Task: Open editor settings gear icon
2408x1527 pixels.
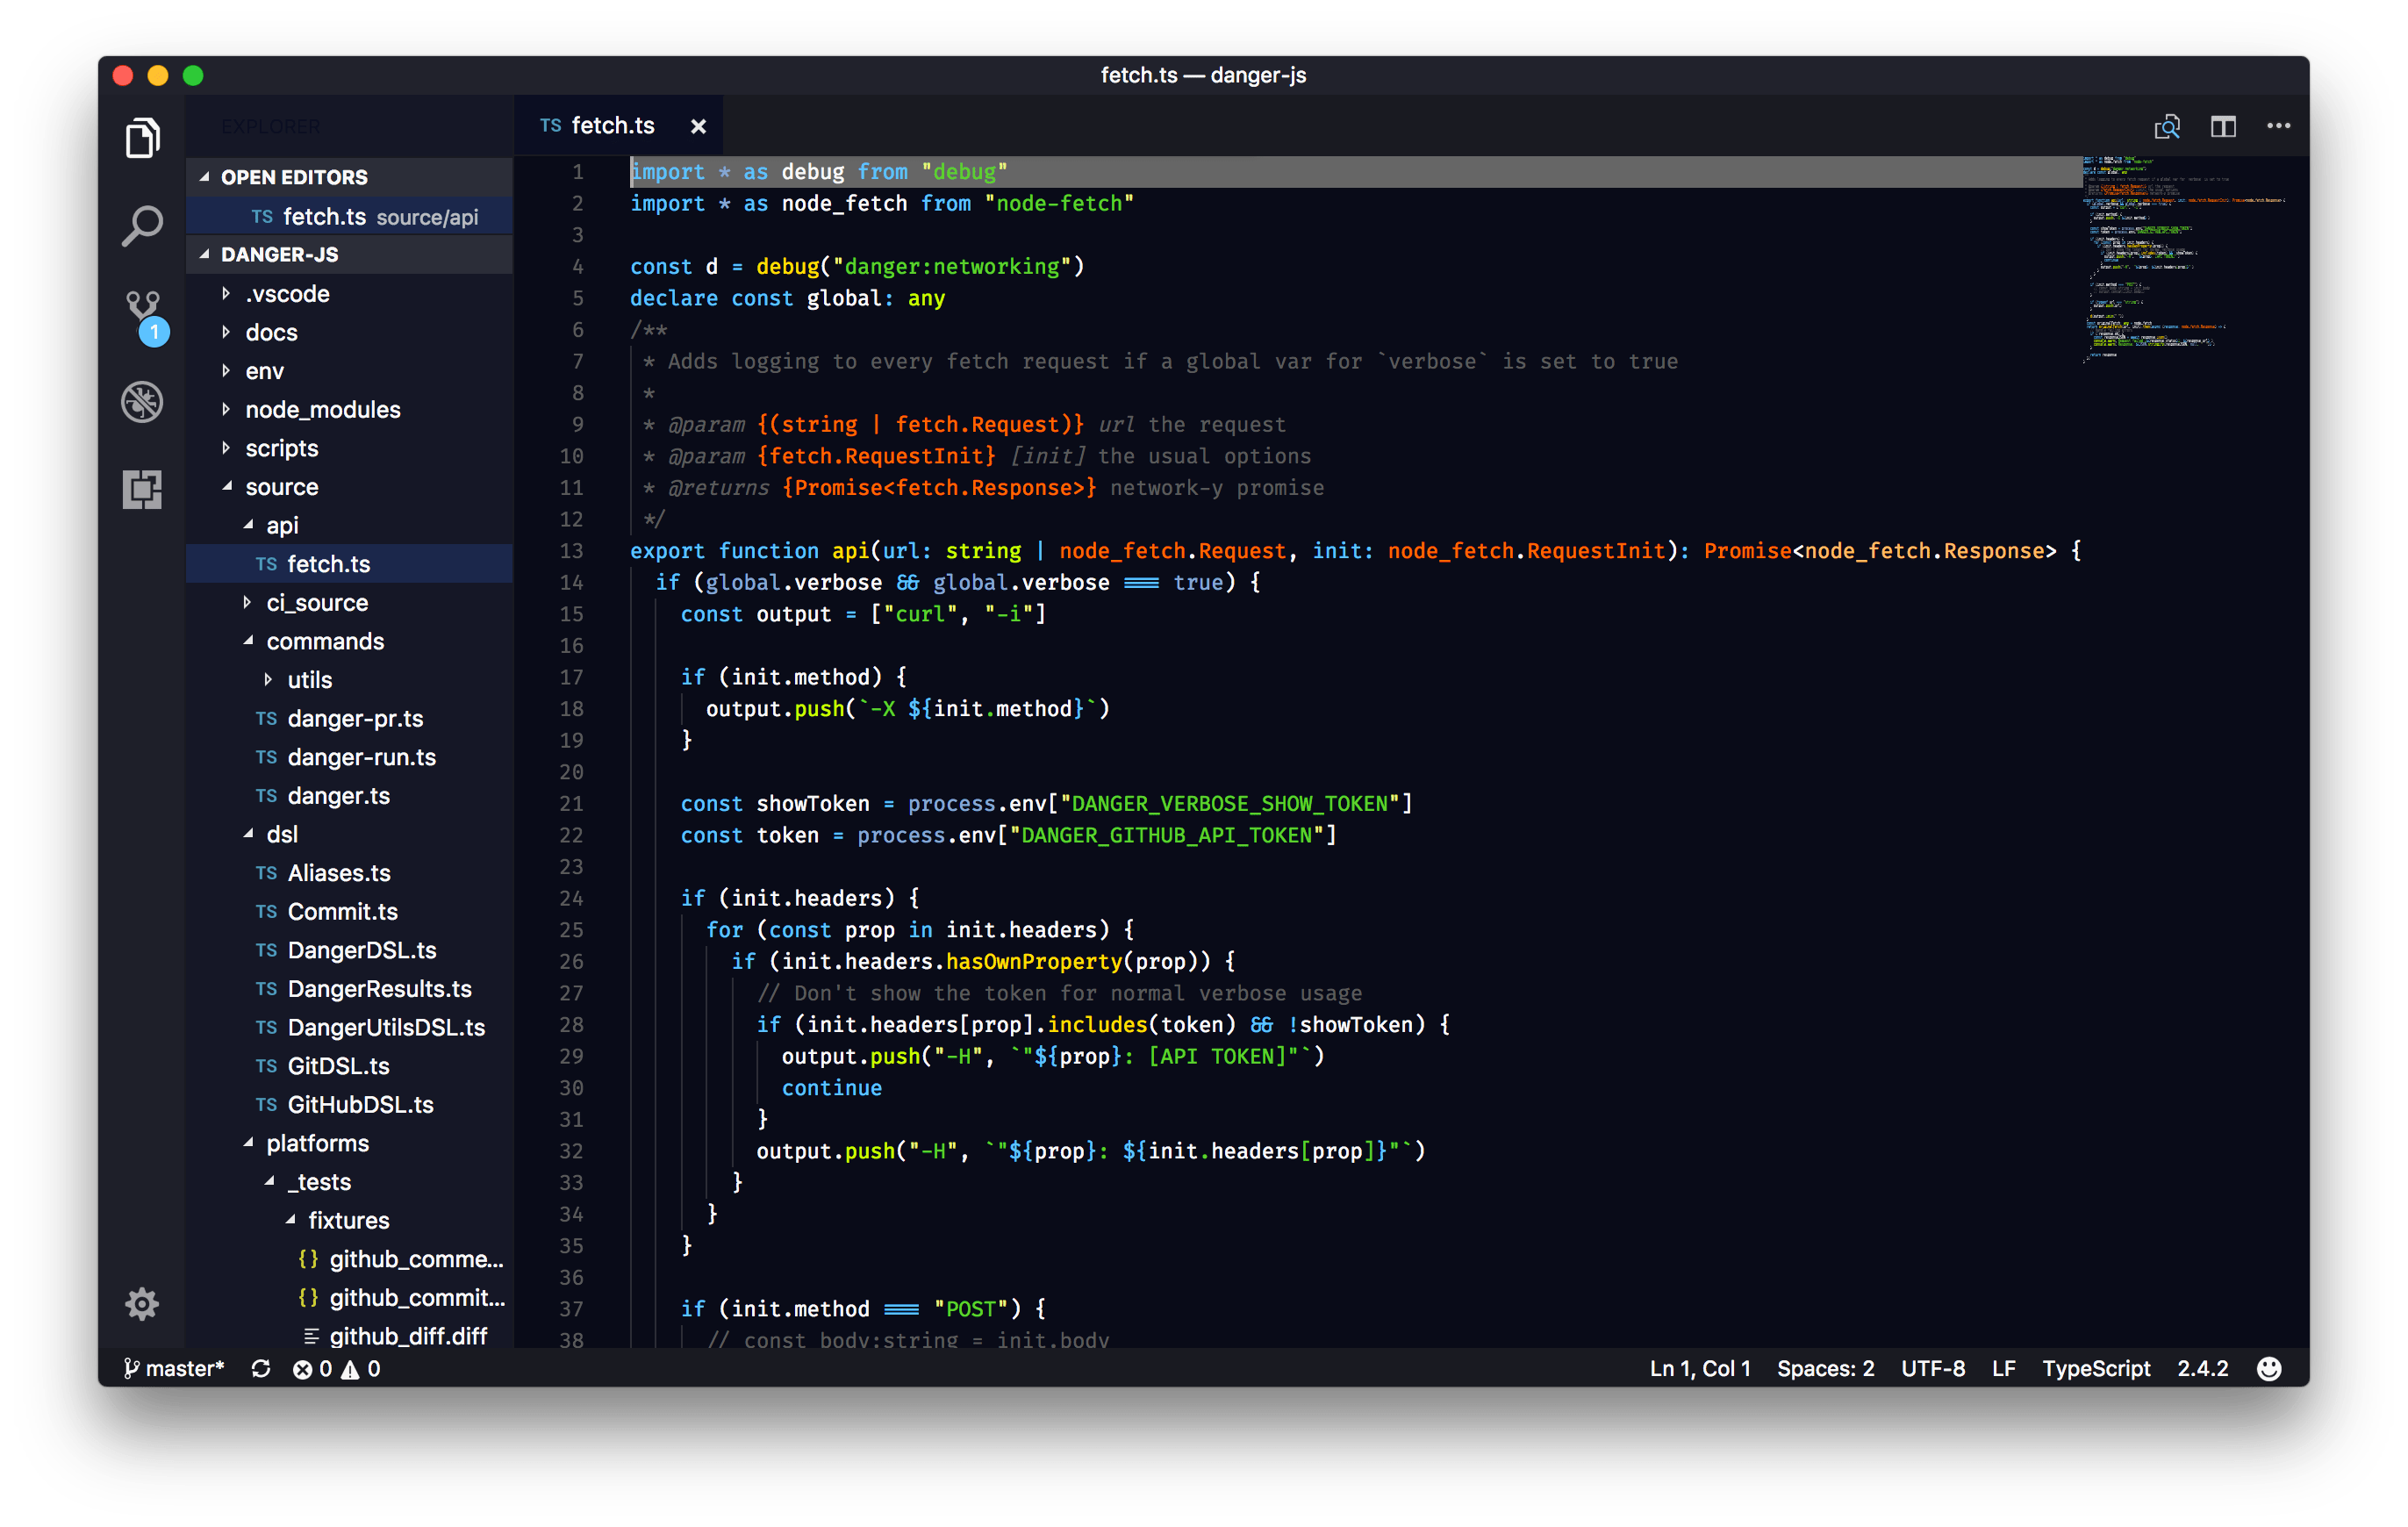Action: (x=142, y=1303)
